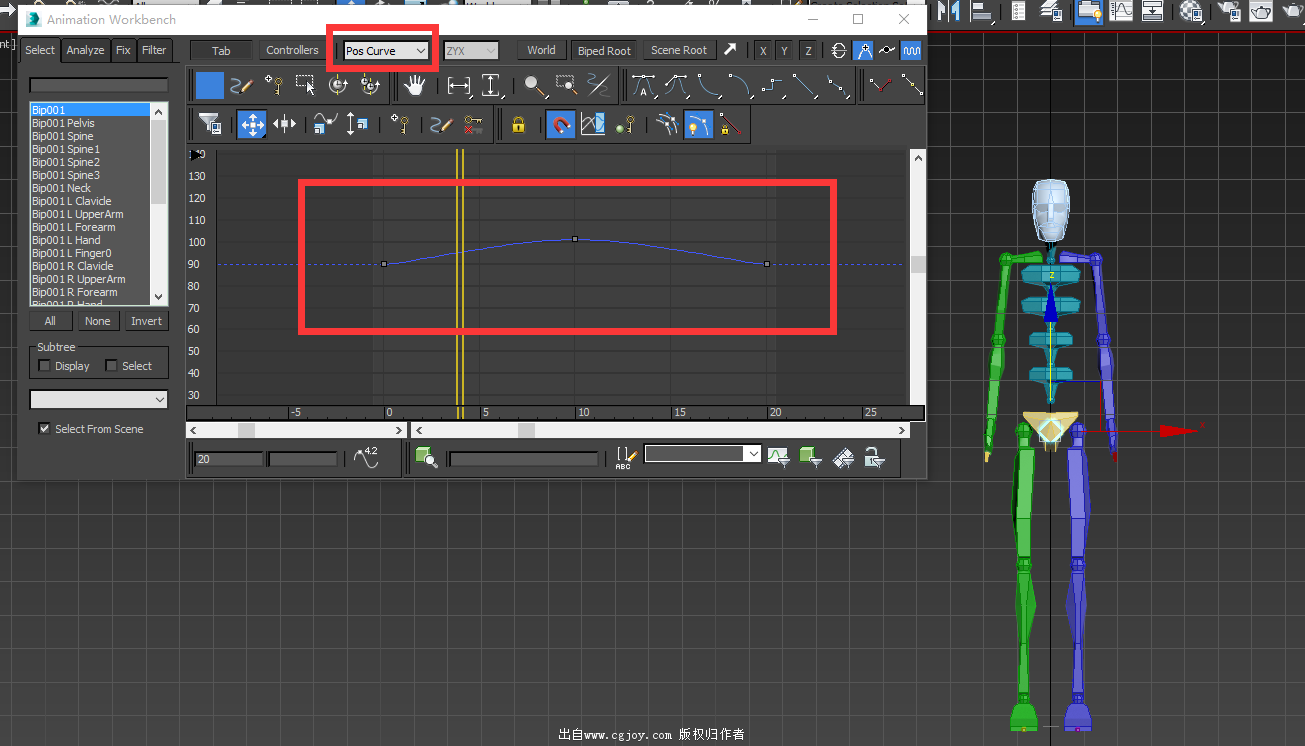Screen dimensions: 1305x746
Task: Click the None selection button
Action: tap(98, 321)
